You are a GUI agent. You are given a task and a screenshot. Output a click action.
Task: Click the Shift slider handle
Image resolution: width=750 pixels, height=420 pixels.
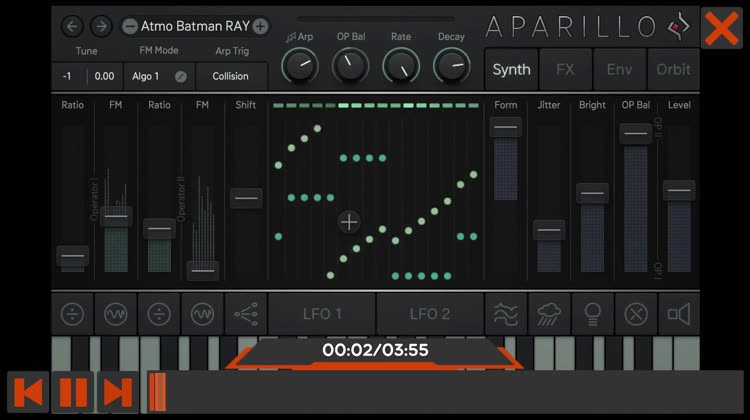tap(246, 198)
